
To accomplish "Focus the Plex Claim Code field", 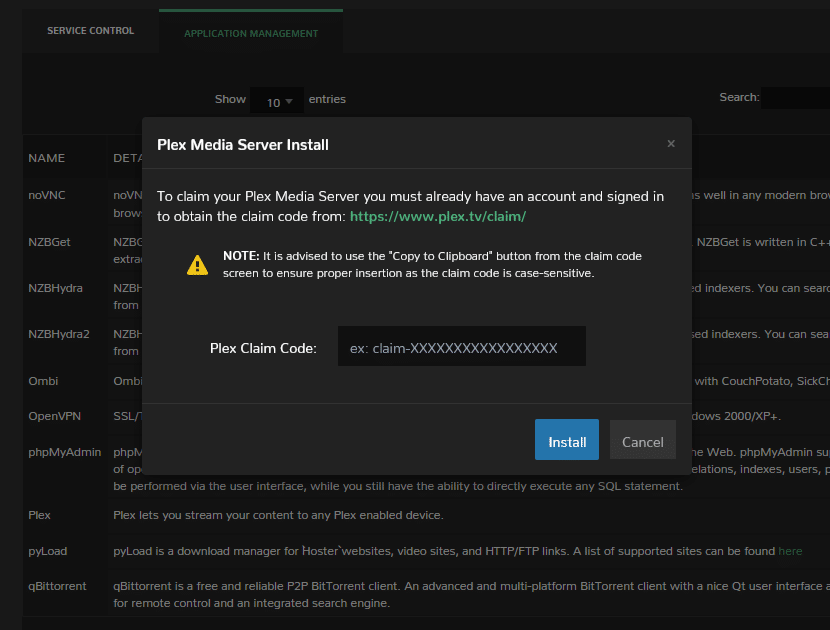I will 461,347.
